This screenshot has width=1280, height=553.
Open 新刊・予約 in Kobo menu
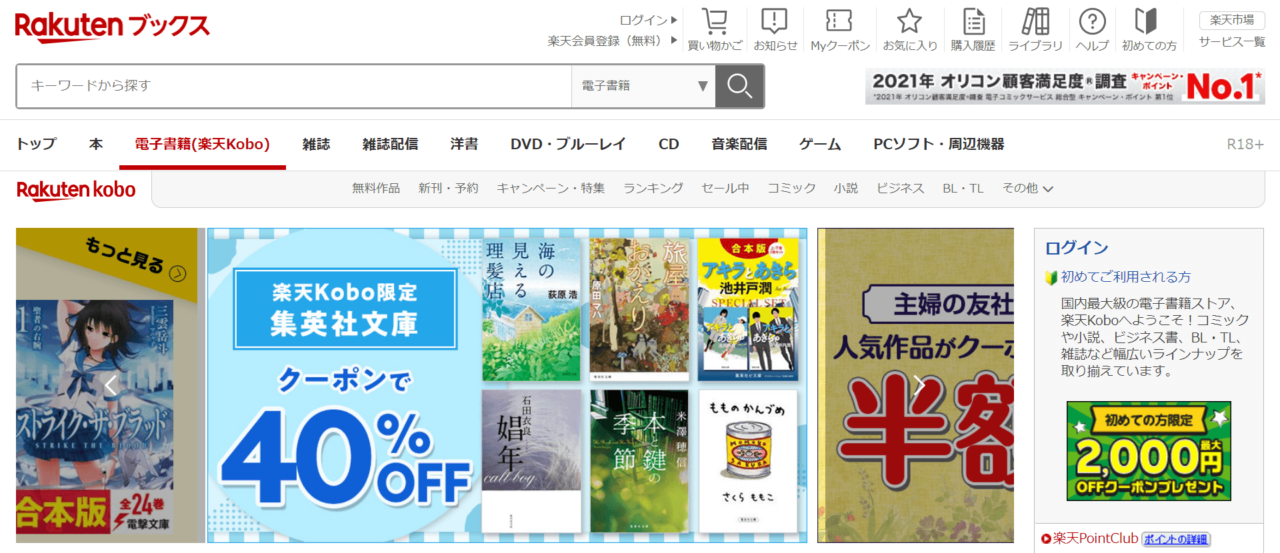tap(448, 188)
